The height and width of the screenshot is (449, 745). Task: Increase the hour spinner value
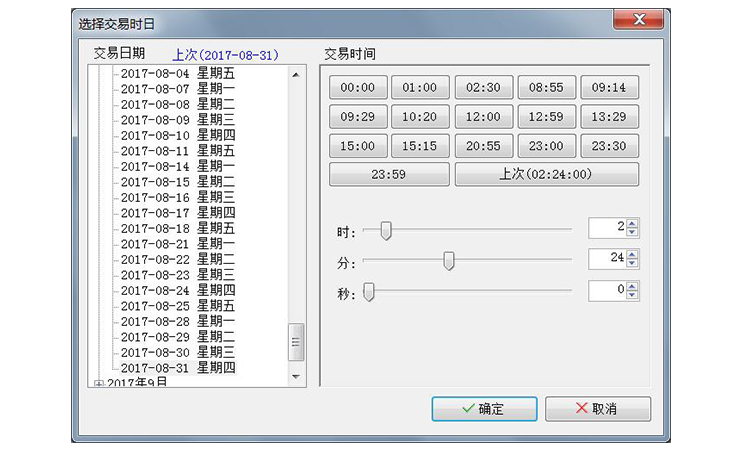pyautogui.click(x=632, y=223)
